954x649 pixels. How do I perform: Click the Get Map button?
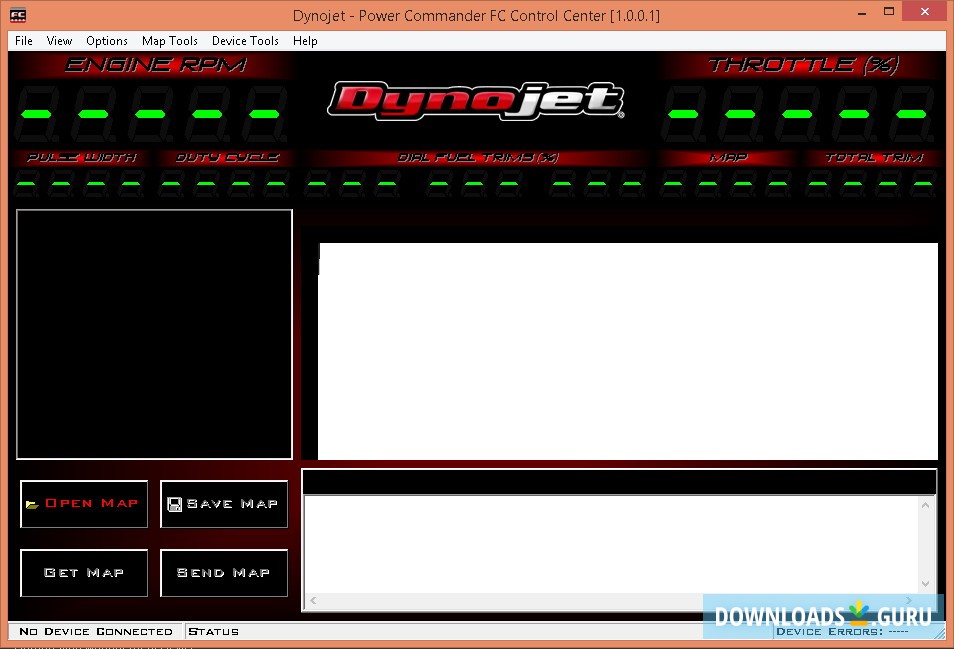coord(84,573)
